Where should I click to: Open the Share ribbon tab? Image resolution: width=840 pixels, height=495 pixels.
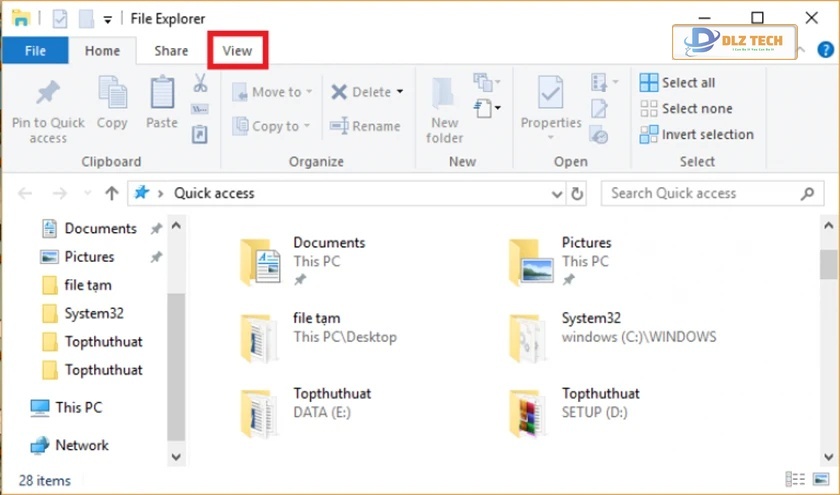pyautogui.click(x=171, y=50)
